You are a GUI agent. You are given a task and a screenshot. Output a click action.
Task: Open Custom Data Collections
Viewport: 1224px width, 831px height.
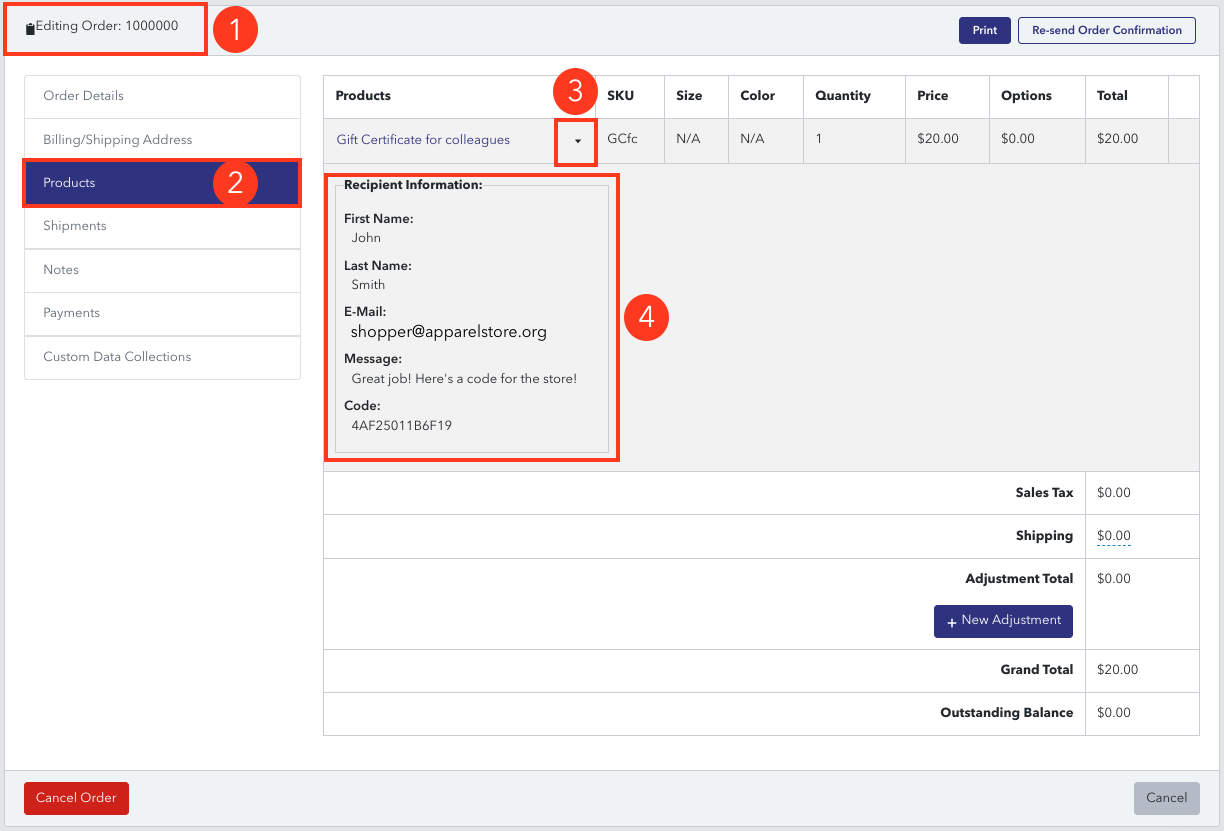click(162, 357)
